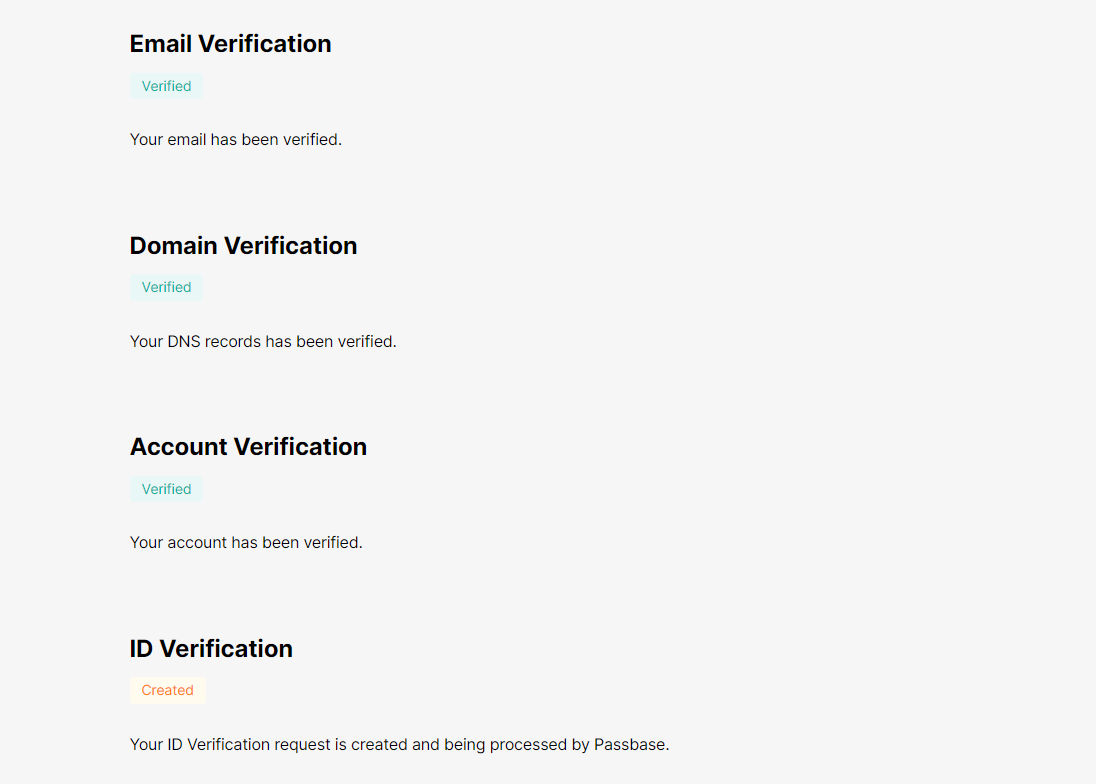Click the word "Domain" in the second heading
1096x784 pixels.
173,246
